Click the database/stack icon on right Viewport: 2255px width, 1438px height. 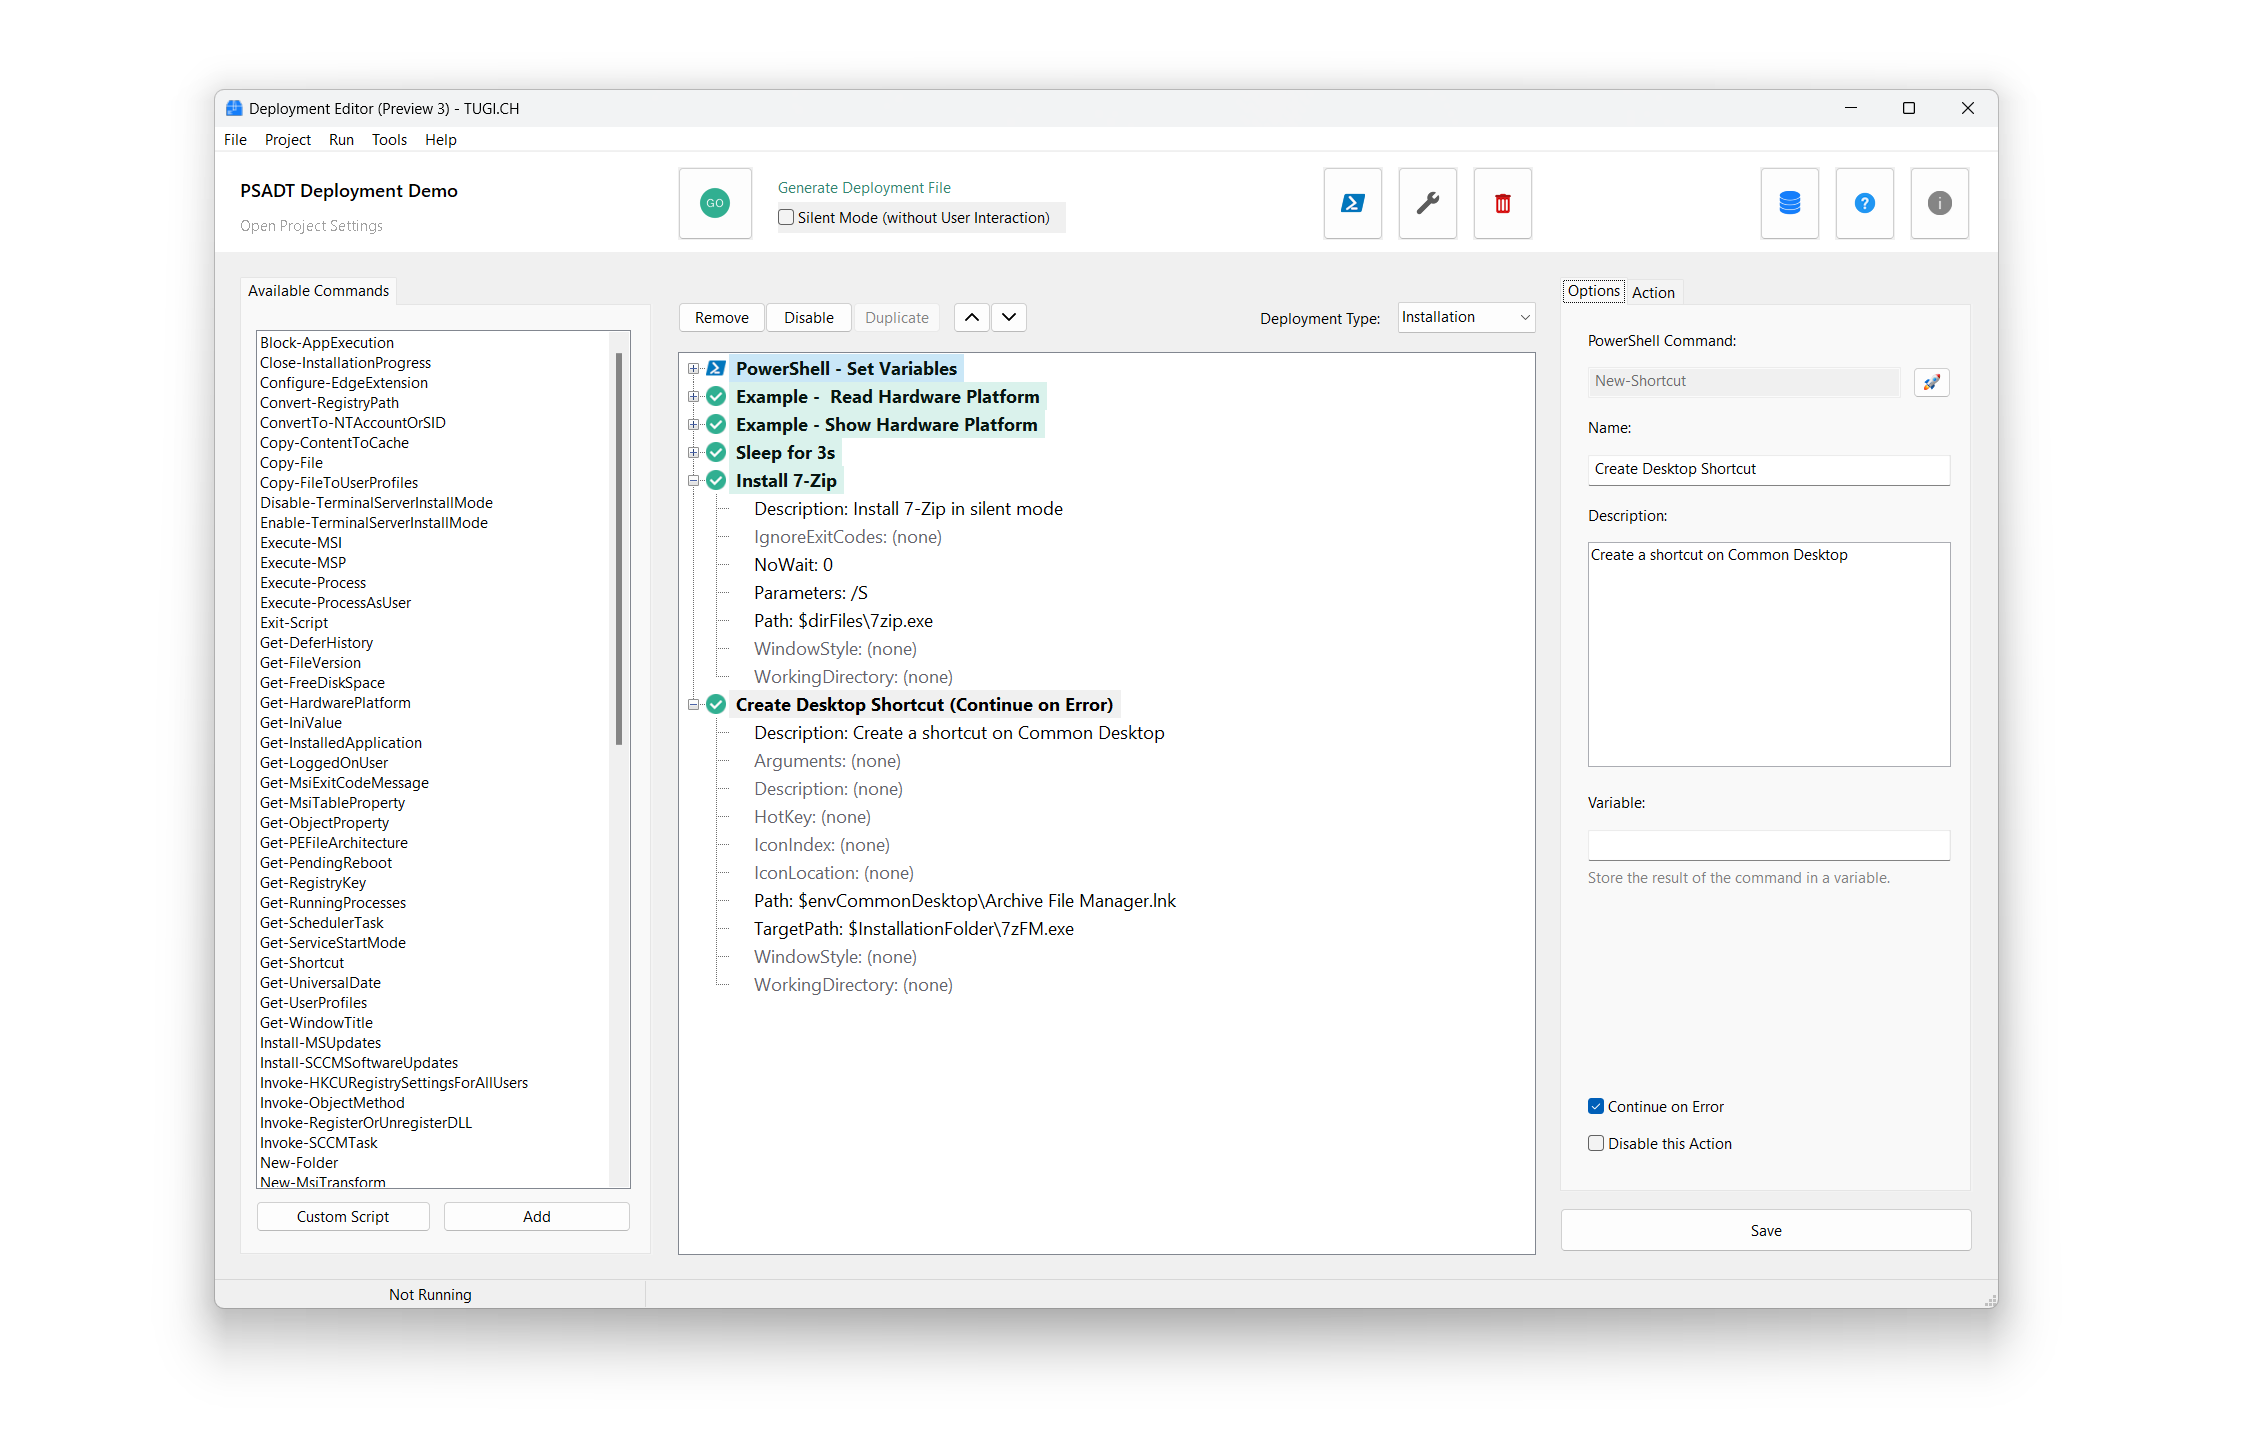[x=1788, y=204]
